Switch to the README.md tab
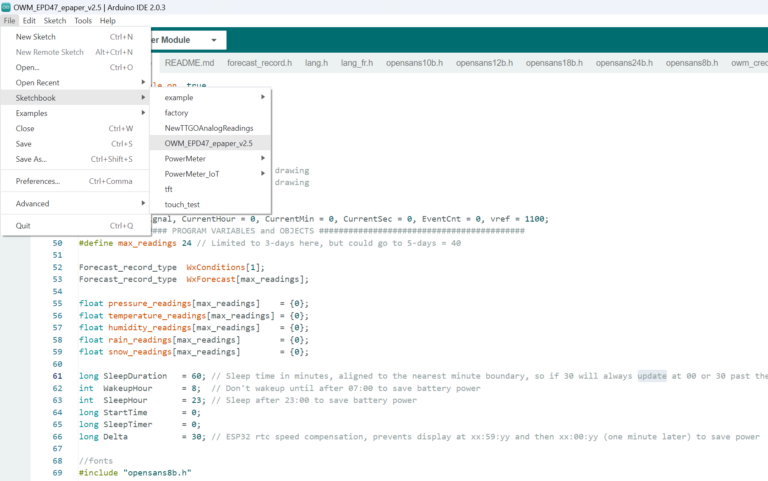This screenshot has width=768, height=481. pyautogui.click(x=188, y=62)
